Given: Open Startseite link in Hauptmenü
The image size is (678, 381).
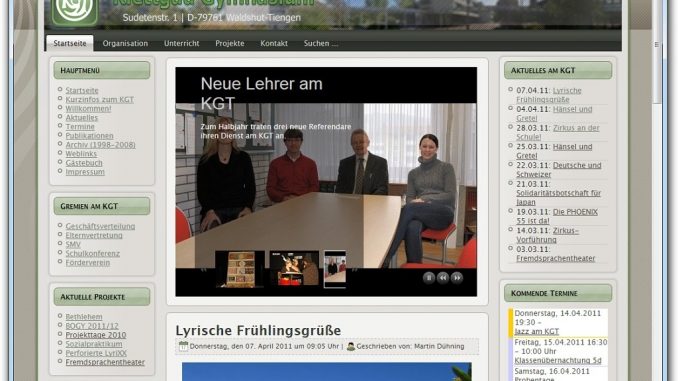Looking at the screenshot, I should (x=82, y=90).
